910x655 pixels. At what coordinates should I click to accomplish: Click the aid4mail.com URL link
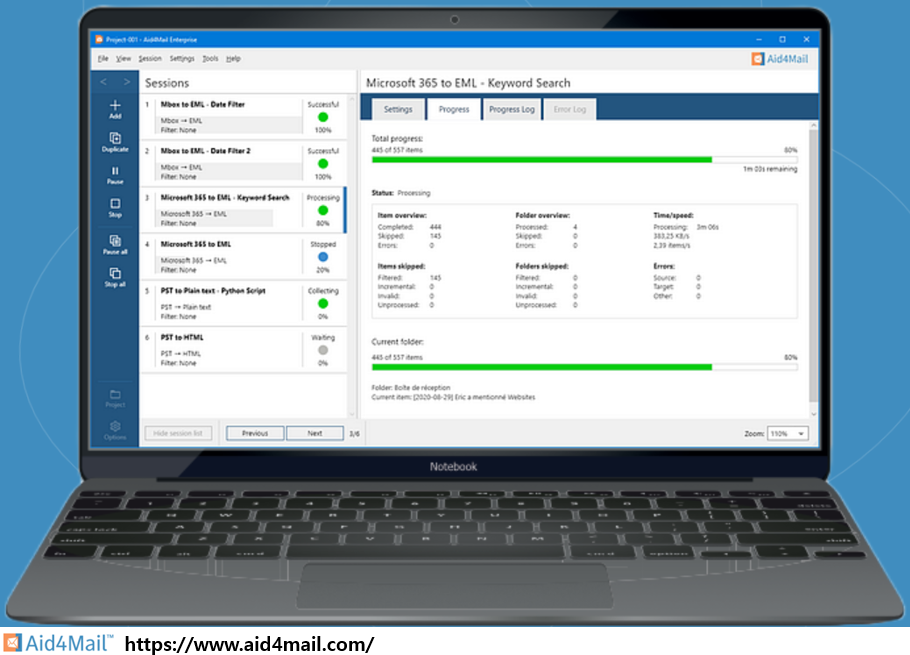coord(249,644)
